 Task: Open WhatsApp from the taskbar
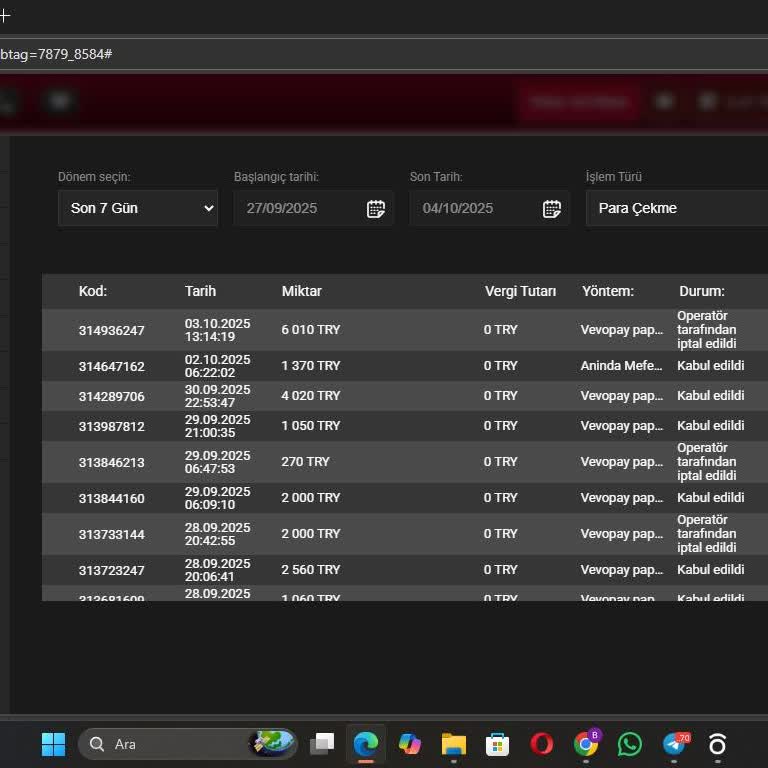coord(629,744)
